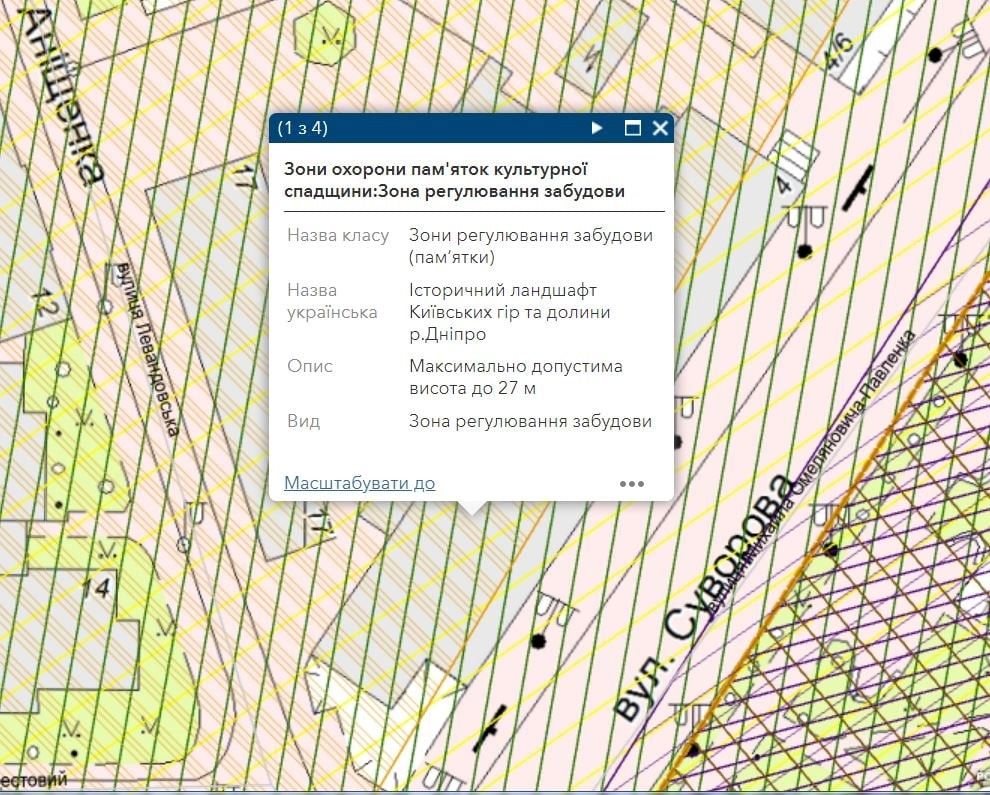Select the 'Назва класу' field label
This screenshot has height=795, width=990.
[337, 236]
